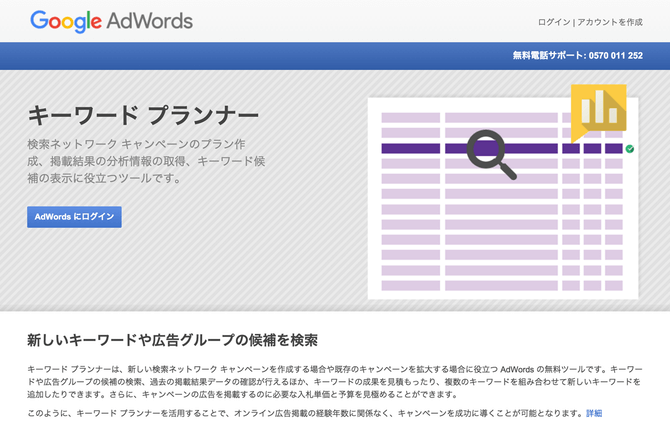Click the word AdWords in the logo
The width and height of the screenshot is (670, 436).
[x=152, y=20]
